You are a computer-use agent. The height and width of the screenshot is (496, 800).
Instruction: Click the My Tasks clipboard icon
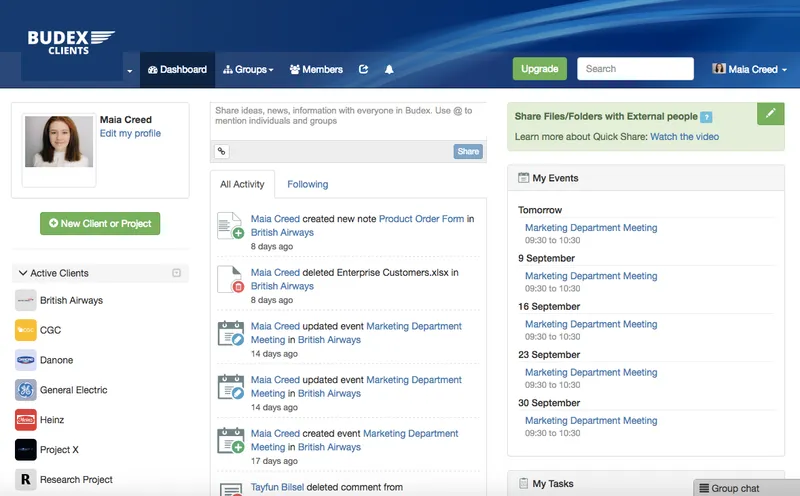[523, 483]
